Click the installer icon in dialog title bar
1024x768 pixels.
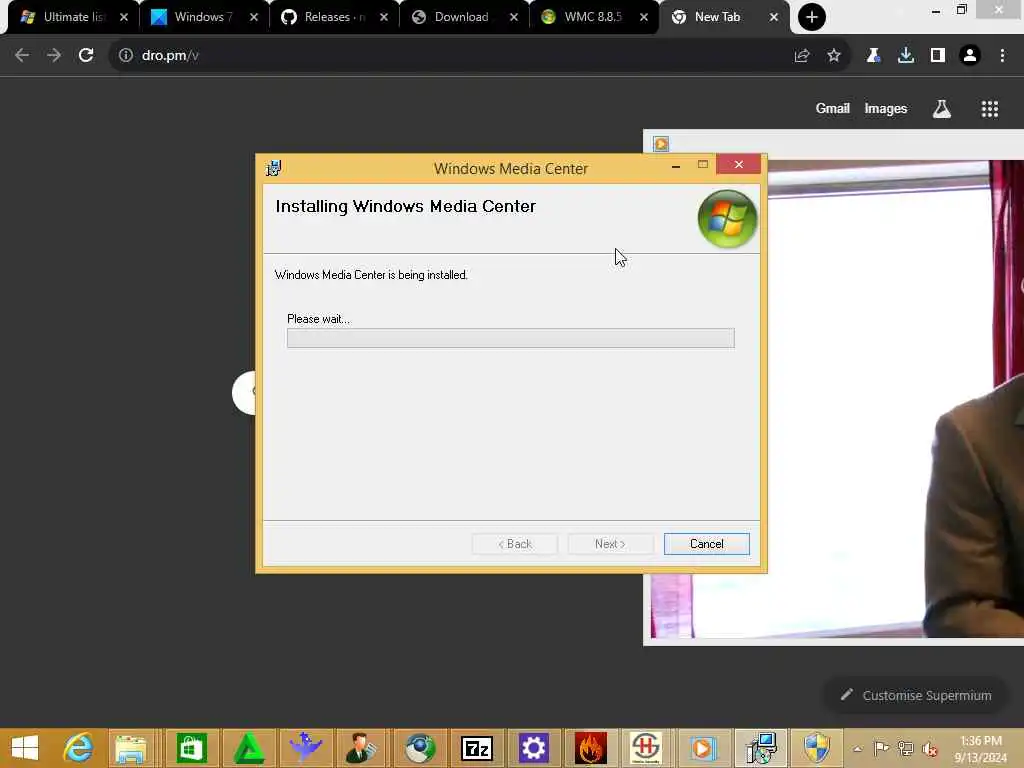pyautogui.click(x=274, y=168)
